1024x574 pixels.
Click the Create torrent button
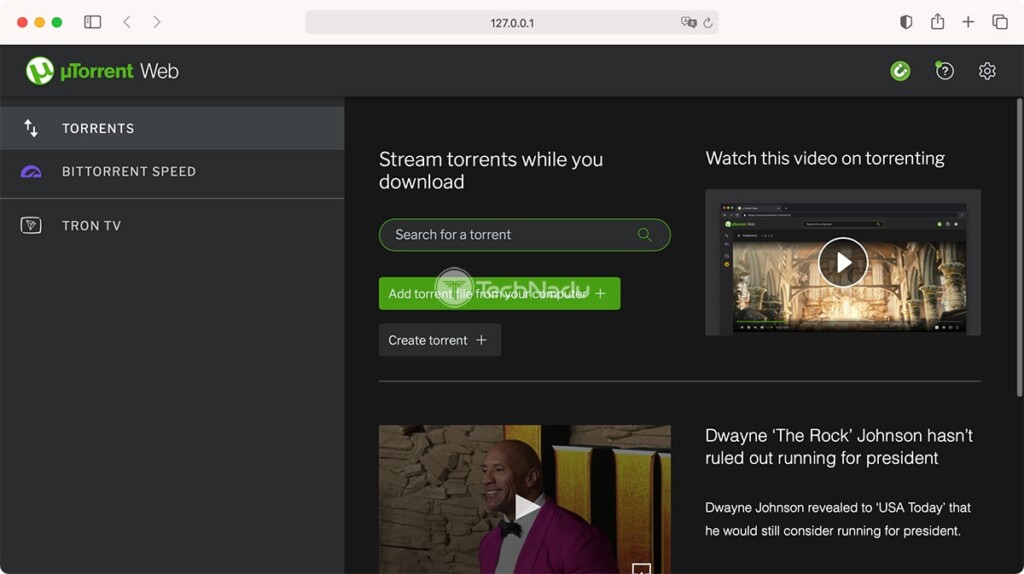[440, 340]
